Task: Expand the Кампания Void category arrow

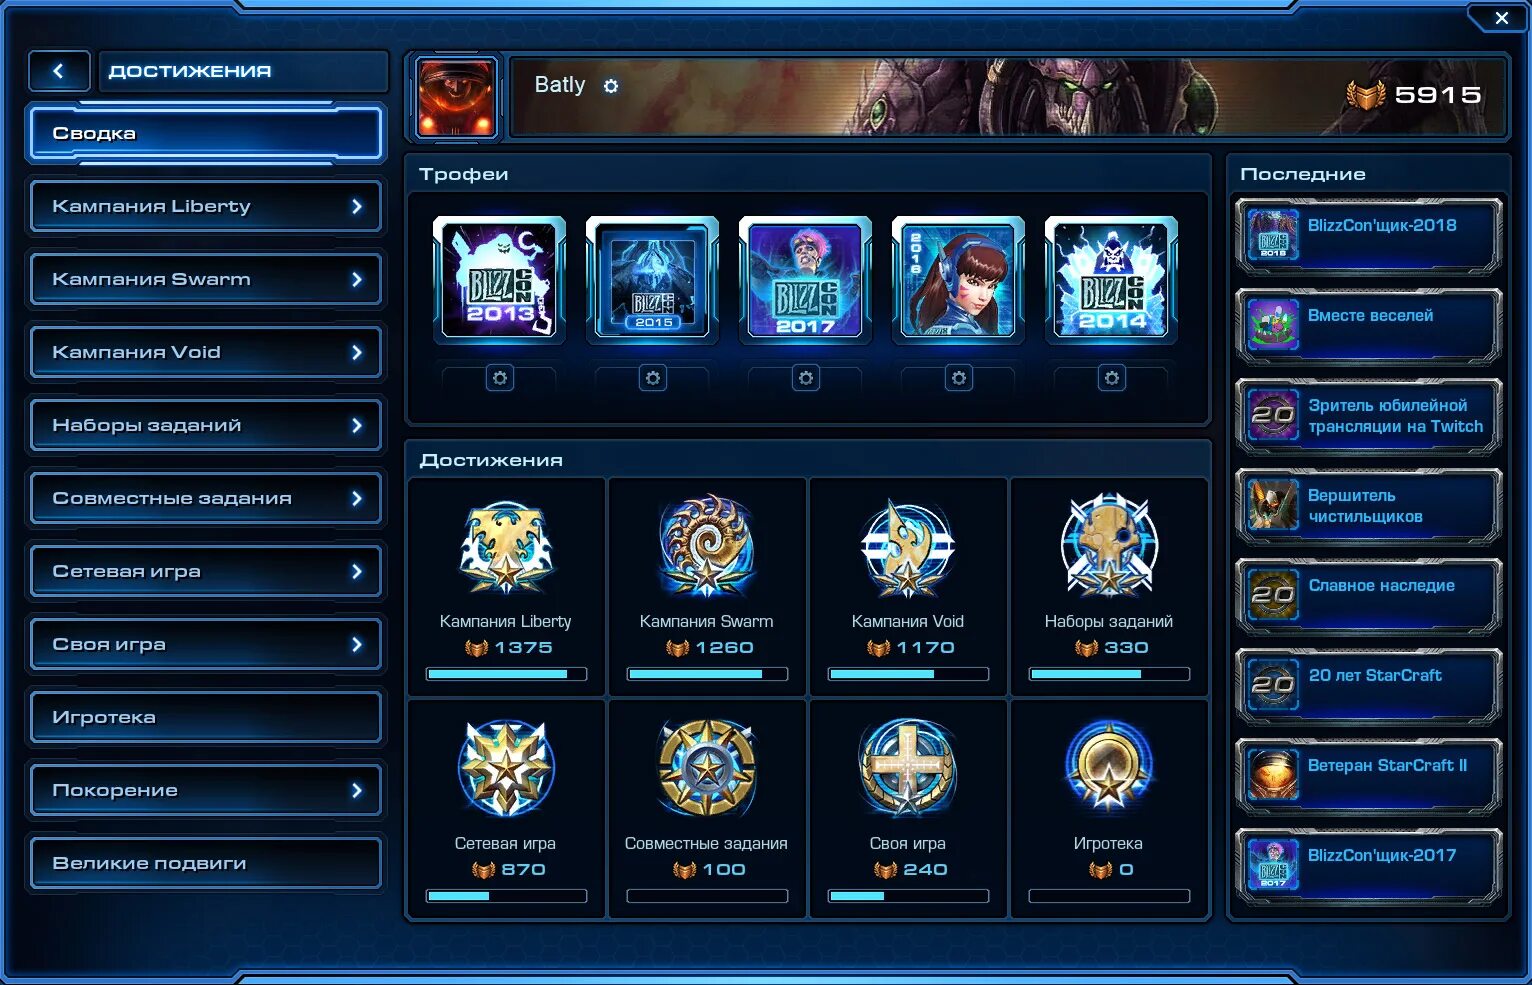Action: [x=357, y=352]
